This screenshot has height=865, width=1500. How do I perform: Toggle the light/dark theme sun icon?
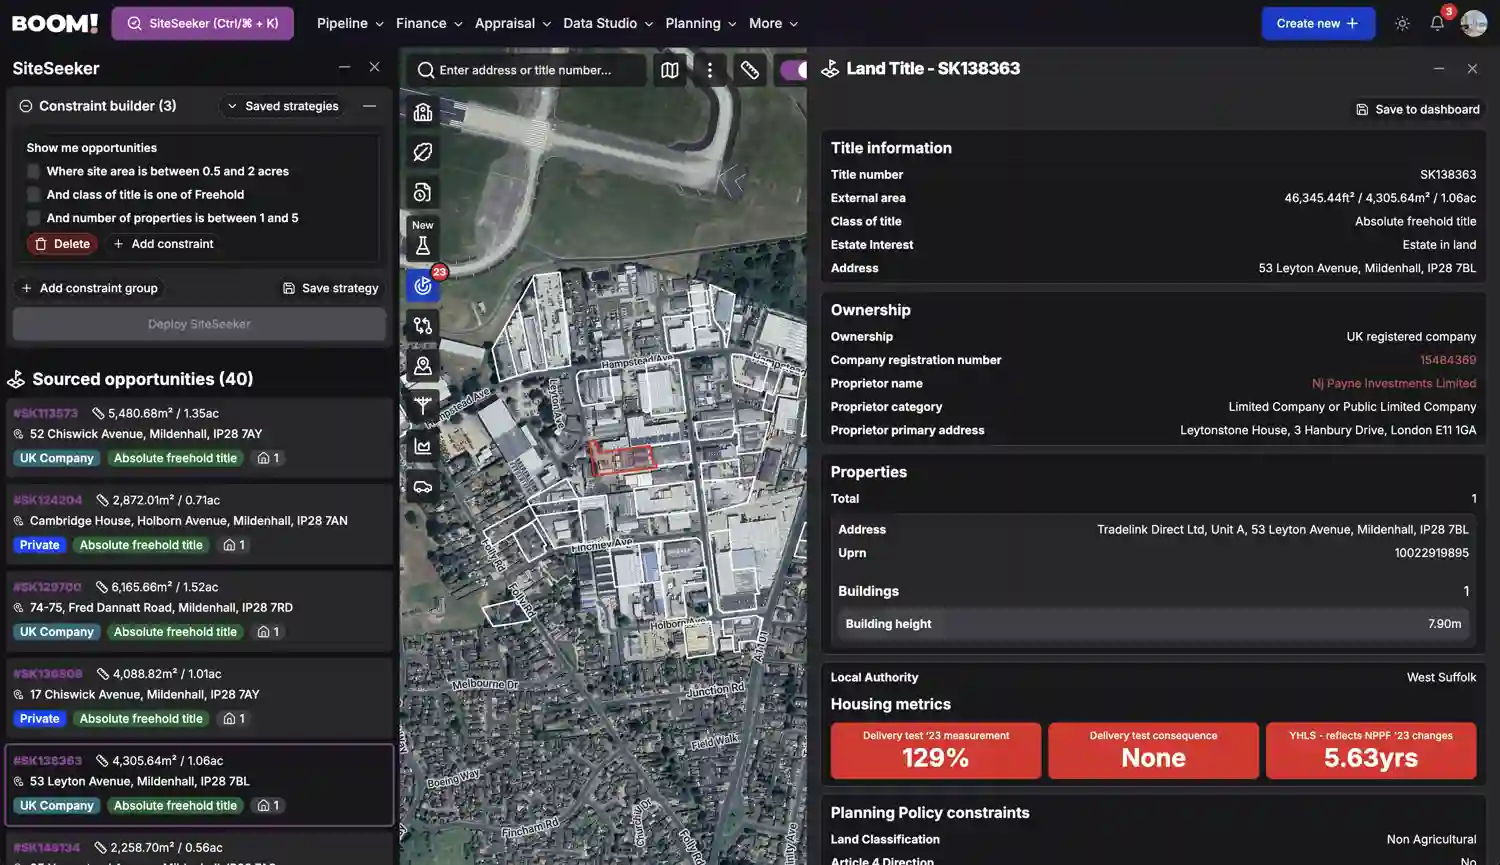(1402, 23)
